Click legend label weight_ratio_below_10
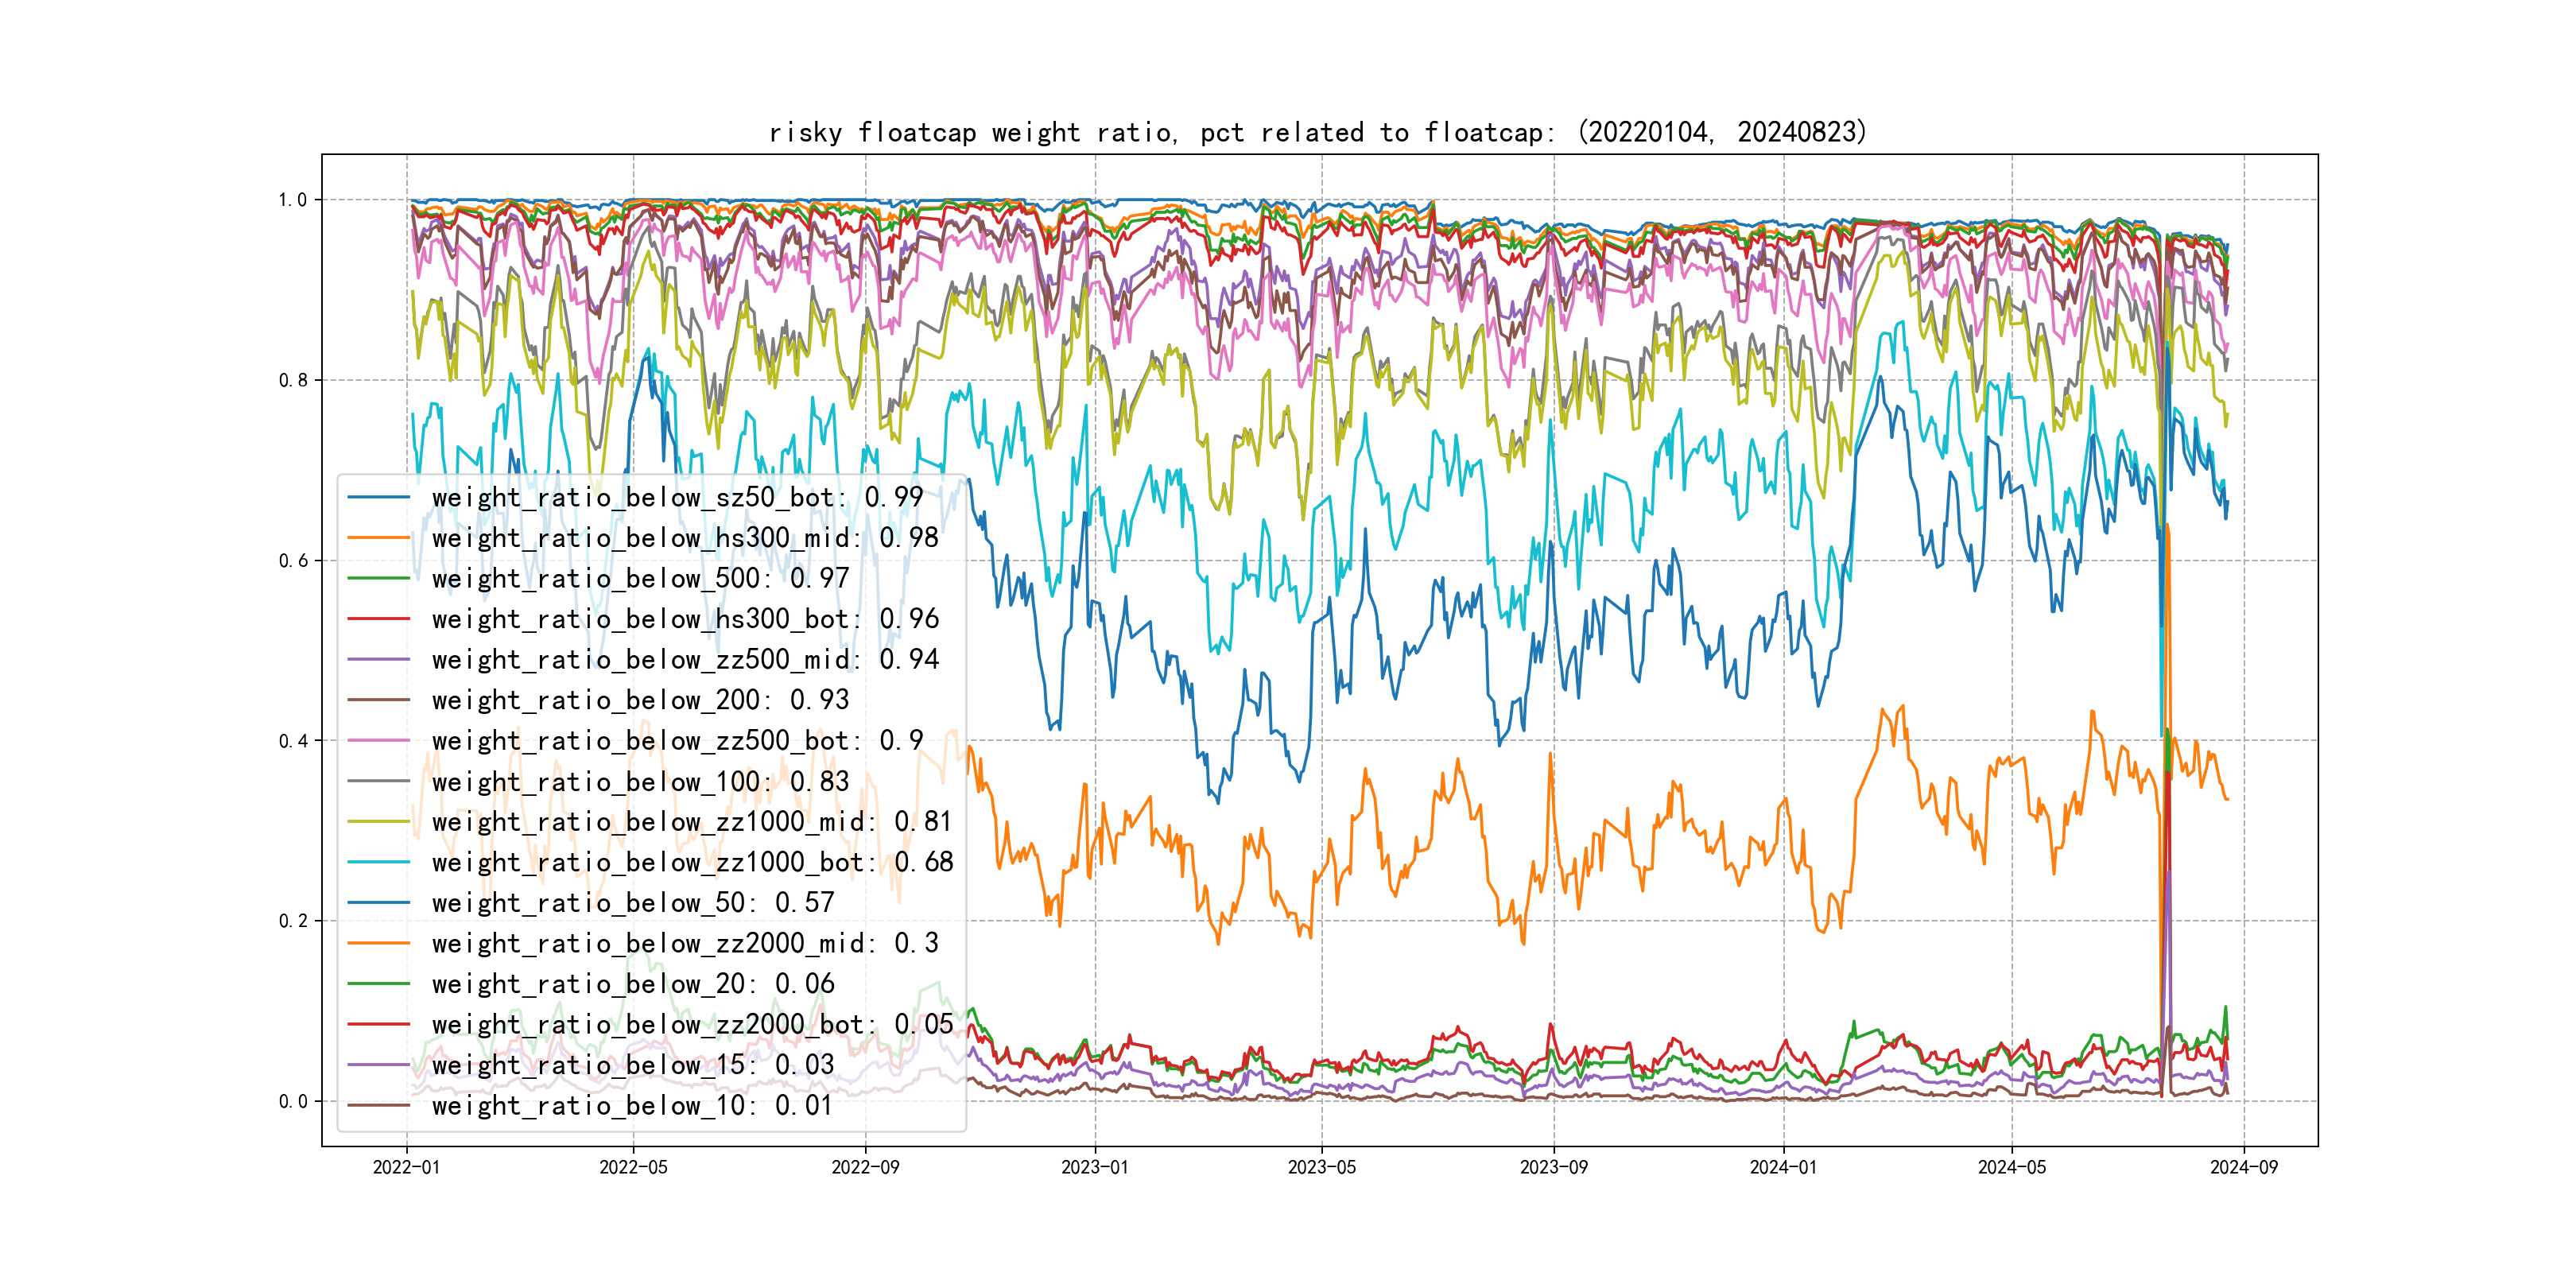Viewport: 2576px width, 1288px height. pos(631,1106)
